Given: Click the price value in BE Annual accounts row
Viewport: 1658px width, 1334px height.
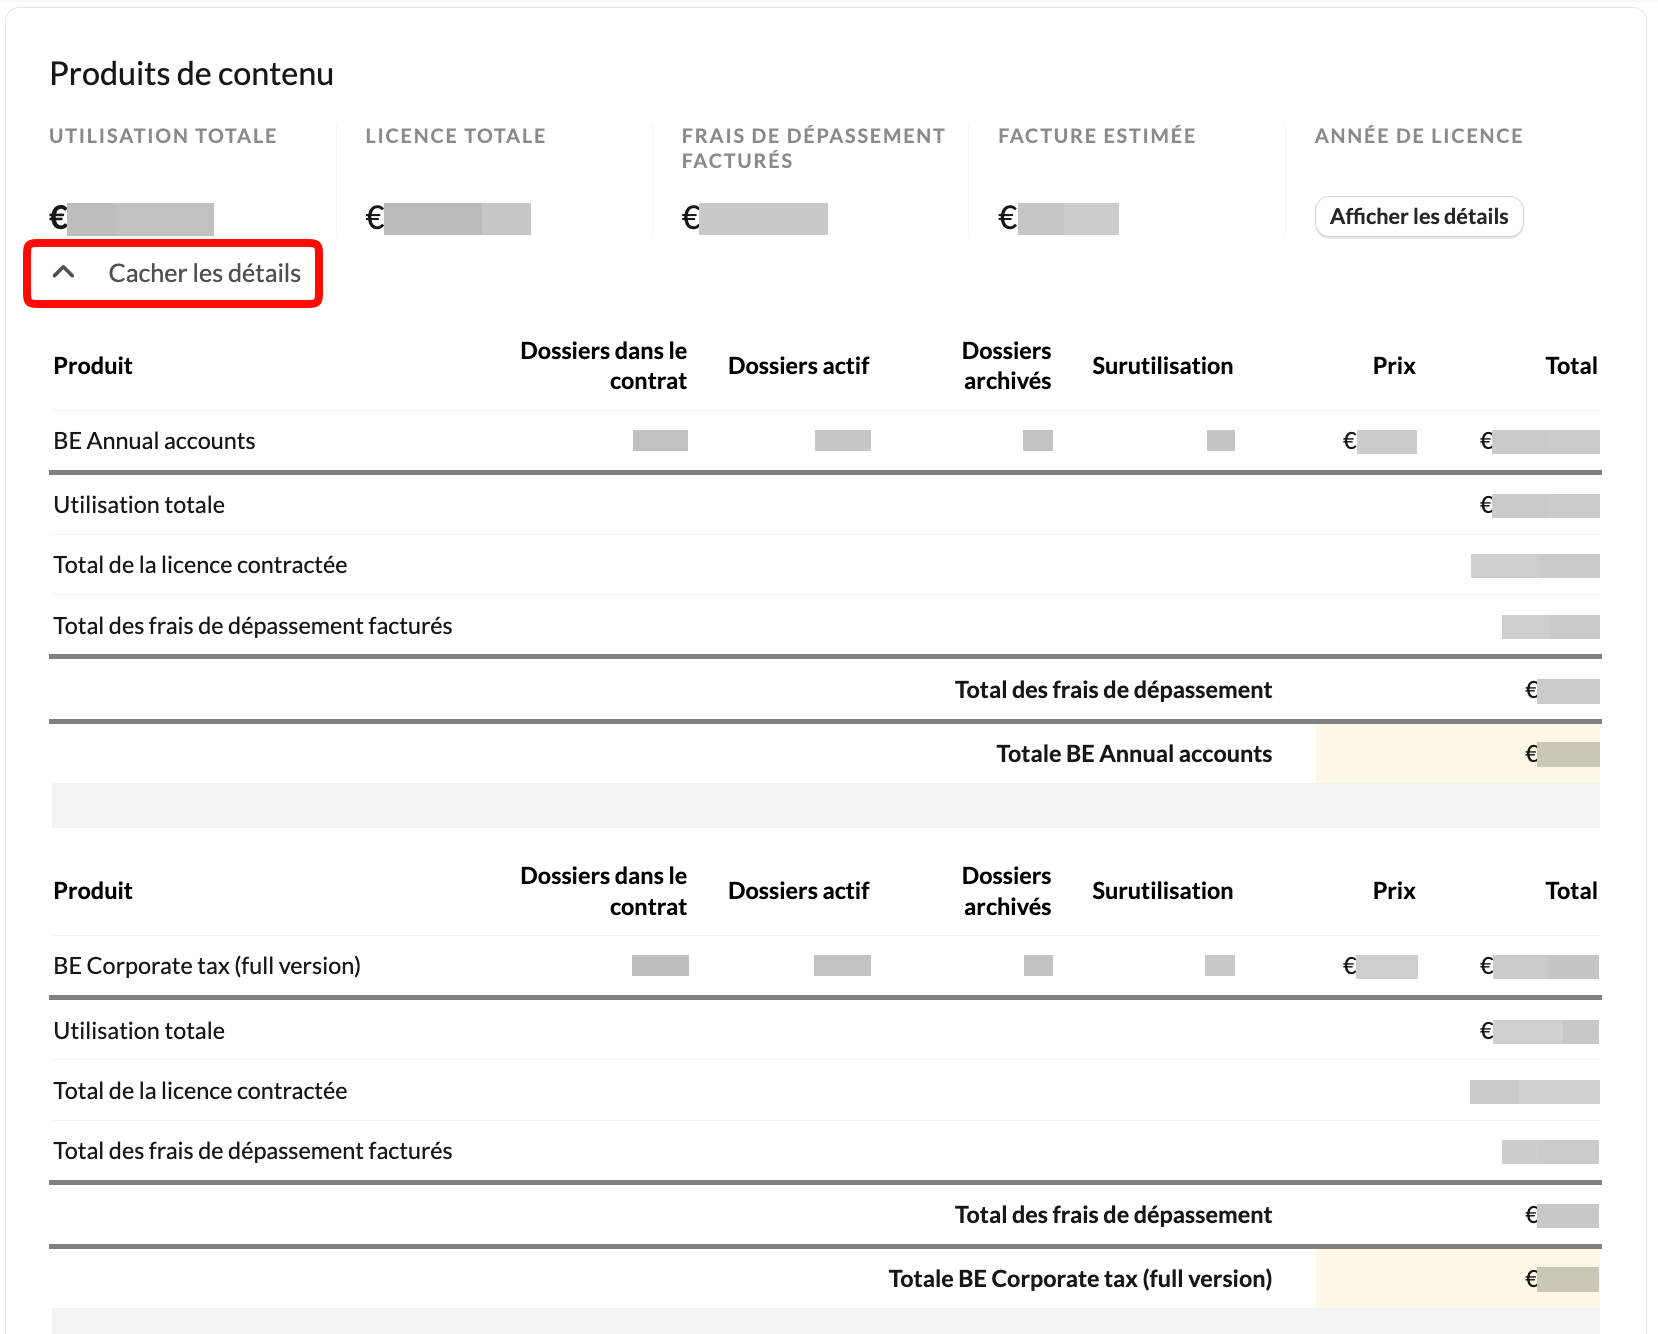Looking at the screenshot, I should 1379,441.
